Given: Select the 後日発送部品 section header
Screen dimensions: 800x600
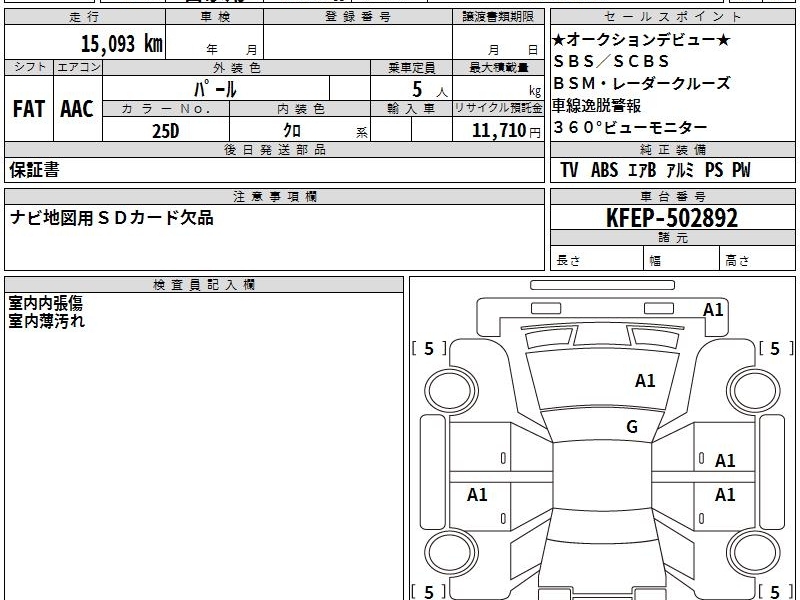Looking at the screenshot, I should (x=274, y=149).
